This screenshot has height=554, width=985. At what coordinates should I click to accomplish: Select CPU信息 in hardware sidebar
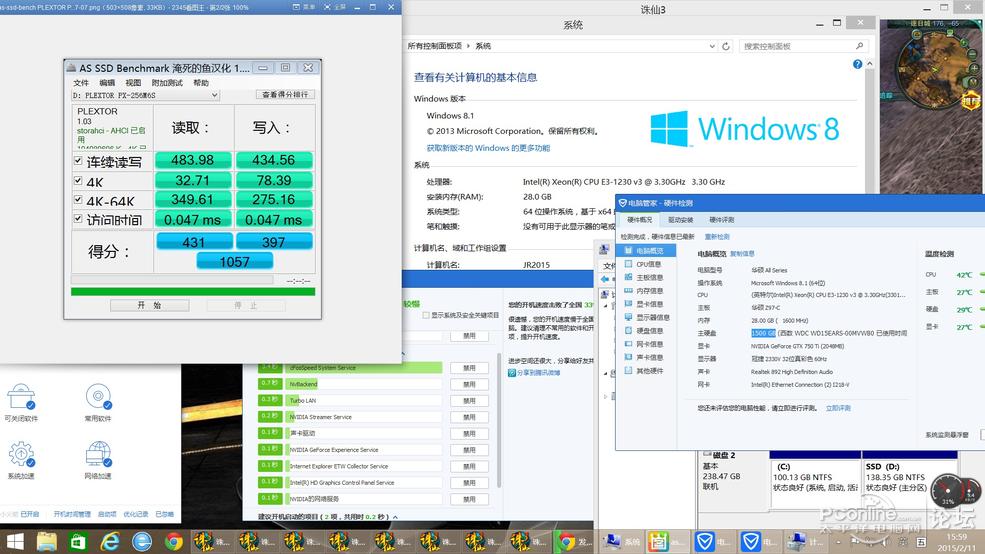click(x=644, y=264)
